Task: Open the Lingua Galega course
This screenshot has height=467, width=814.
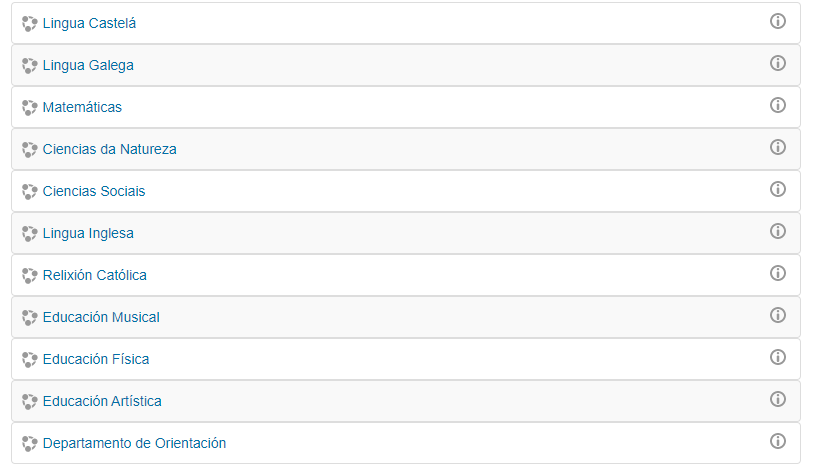Action: coord(88,65)
